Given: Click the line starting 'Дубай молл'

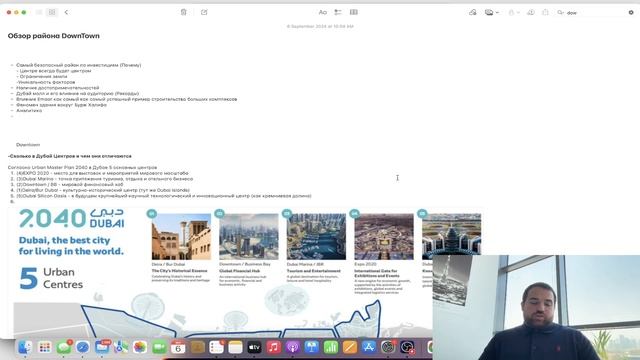Looking at the screenshot, I should (x=78, y=93).
